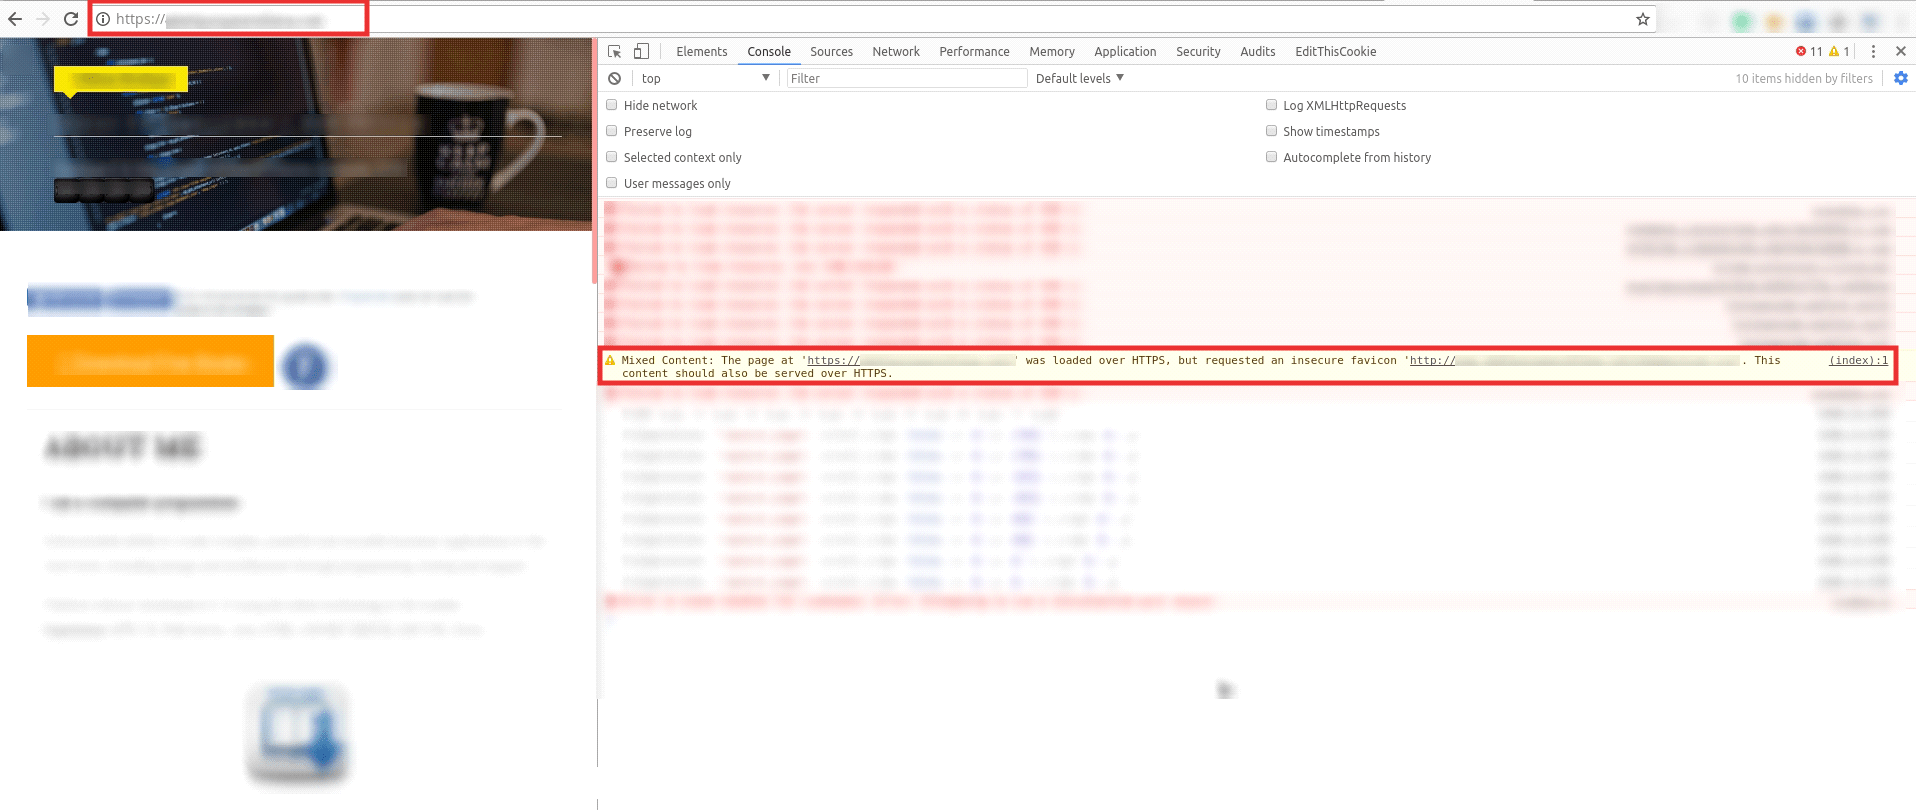Viewport: 1916px width, 810px height.
Task: Reload the page with refresh icon
Action: point(71,19)
